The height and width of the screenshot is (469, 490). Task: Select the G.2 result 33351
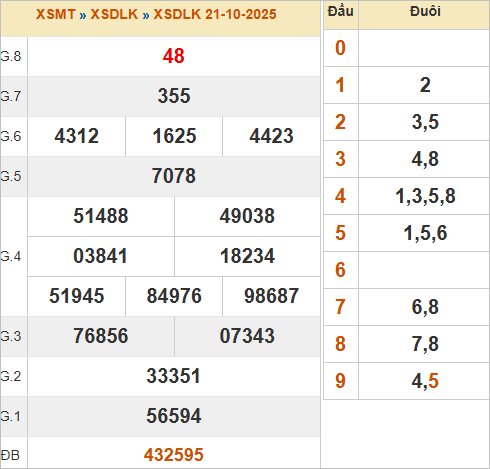pyautogui.click(x=173, y=376)
